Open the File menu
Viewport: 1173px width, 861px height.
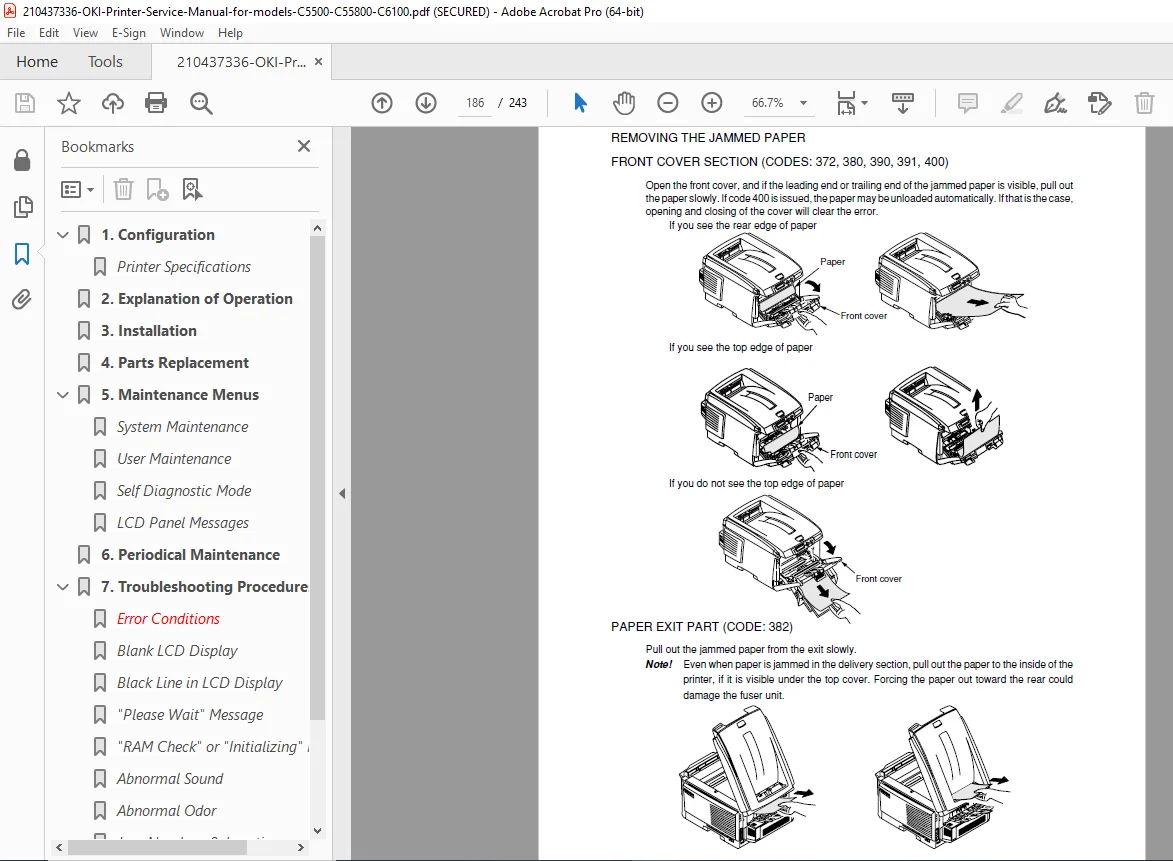(x=16, y=33)
